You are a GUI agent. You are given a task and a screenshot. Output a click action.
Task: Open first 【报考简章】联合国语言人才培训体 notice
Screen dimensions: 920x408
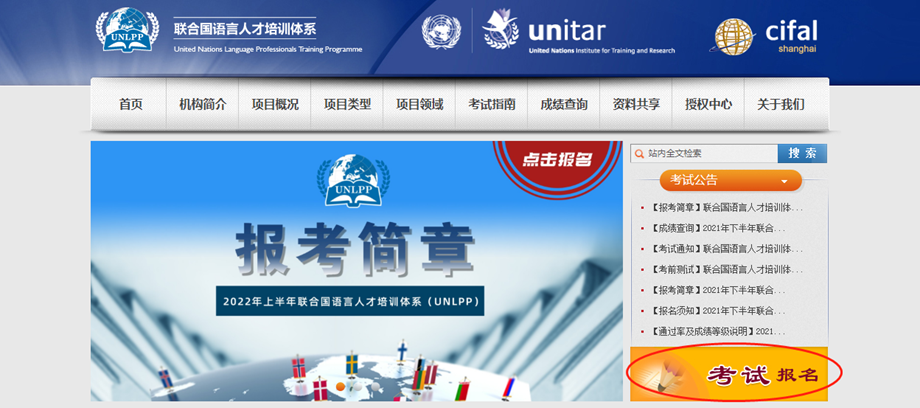[726, 208]
